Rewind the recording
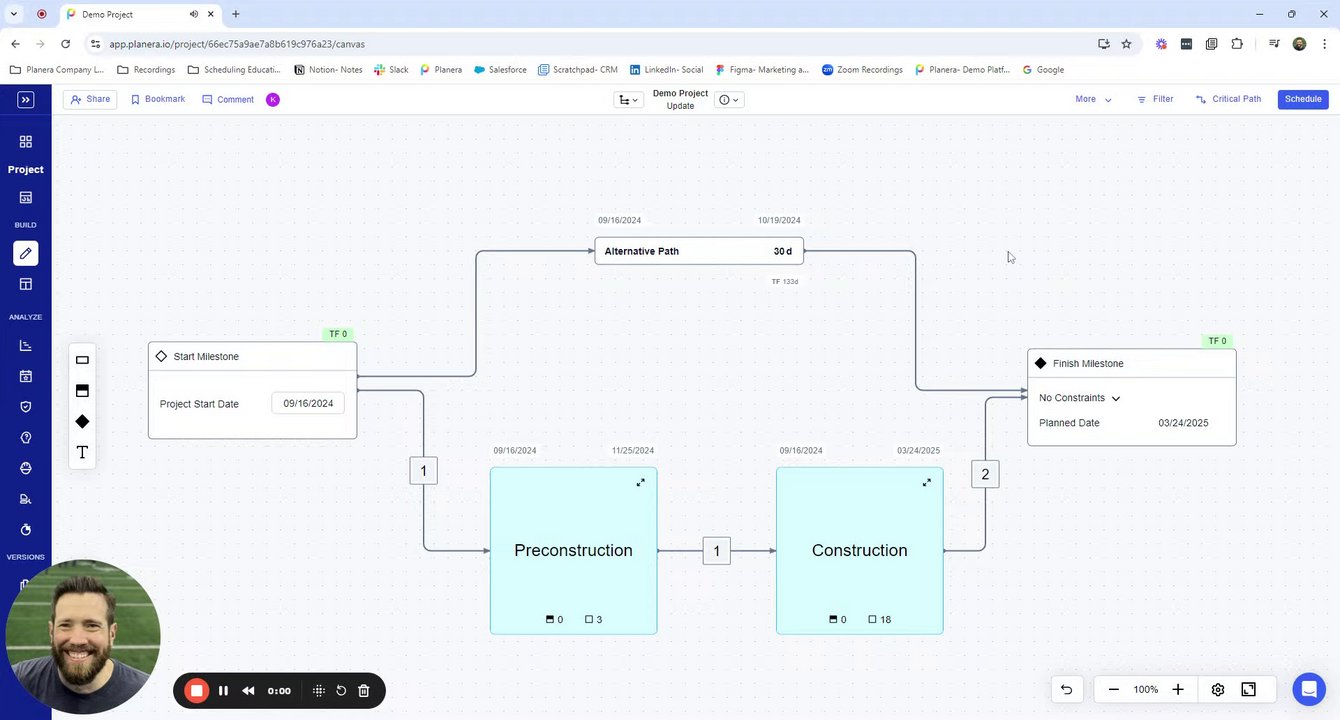This screenshot has width=1340, height=720. click(248, 691)
